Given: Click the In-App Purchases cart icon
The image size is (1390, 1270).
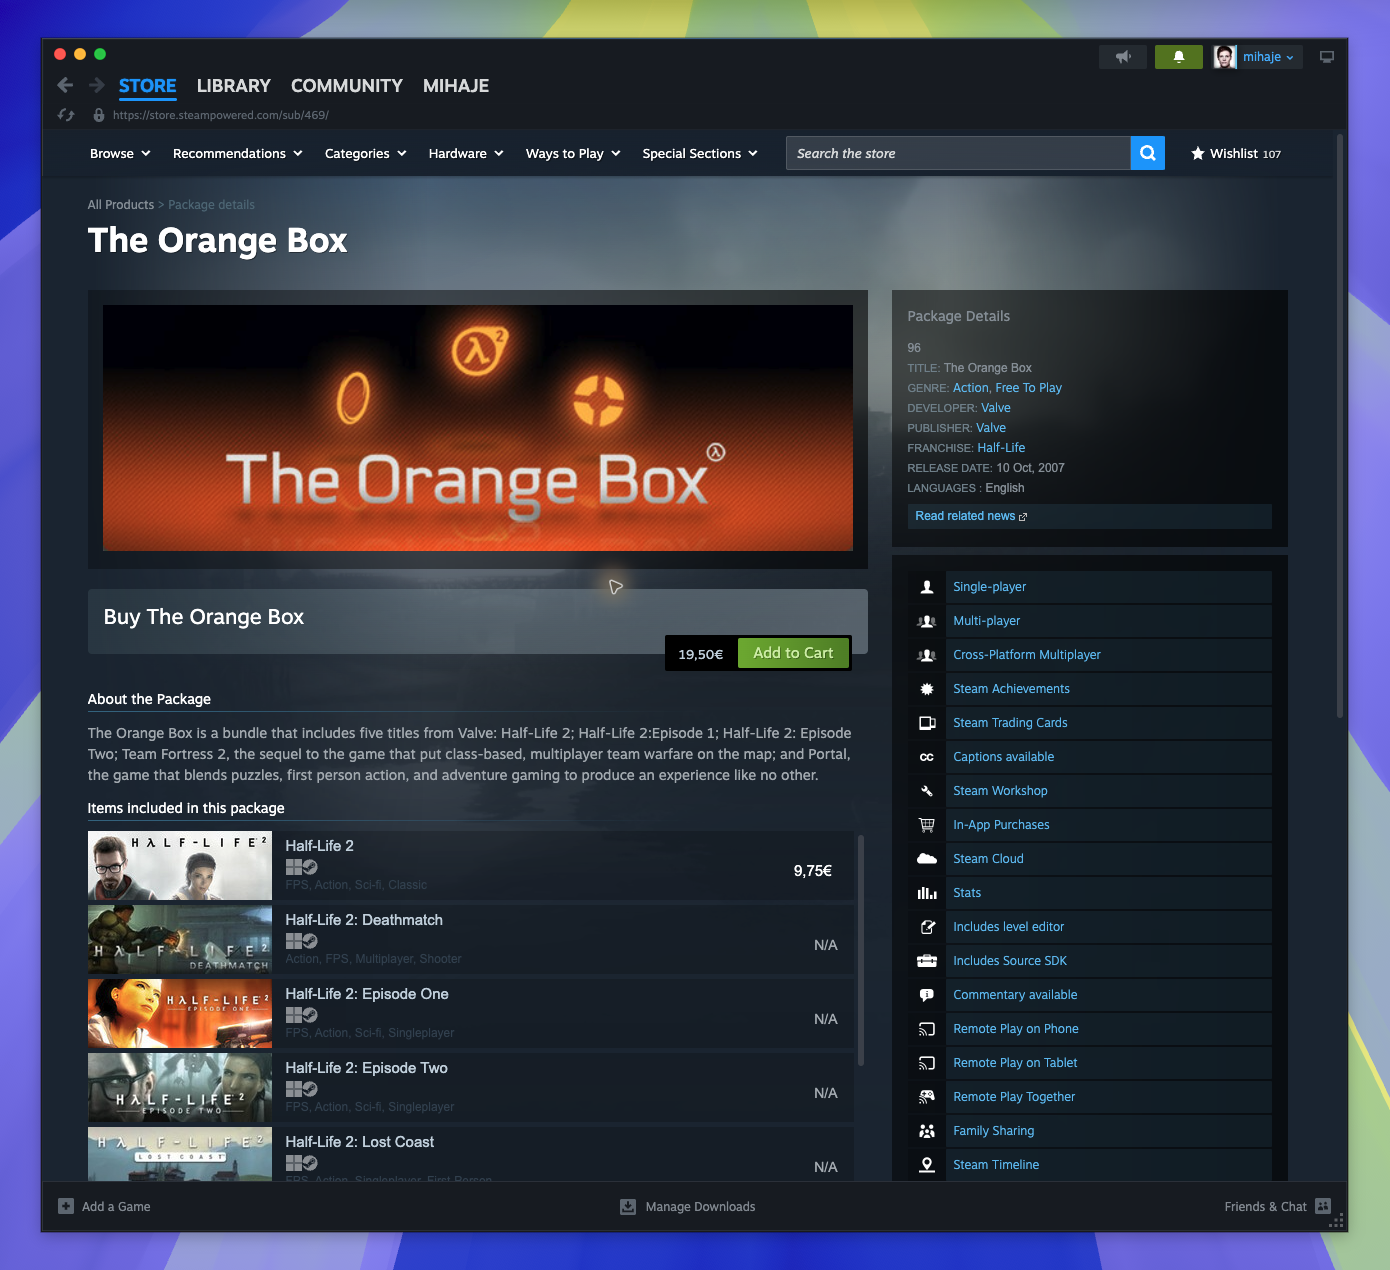Looking at the screenshot, I should (927, 825).
